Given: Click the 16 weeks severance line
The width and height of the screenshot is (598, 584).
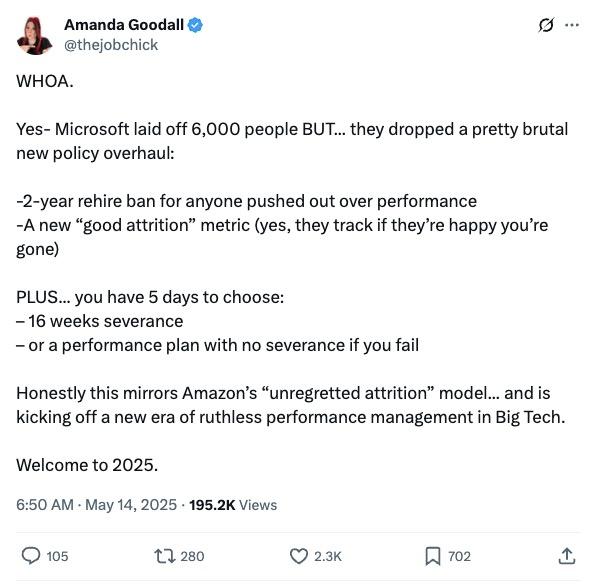Looking at the screenshot, I should [100, 321].
